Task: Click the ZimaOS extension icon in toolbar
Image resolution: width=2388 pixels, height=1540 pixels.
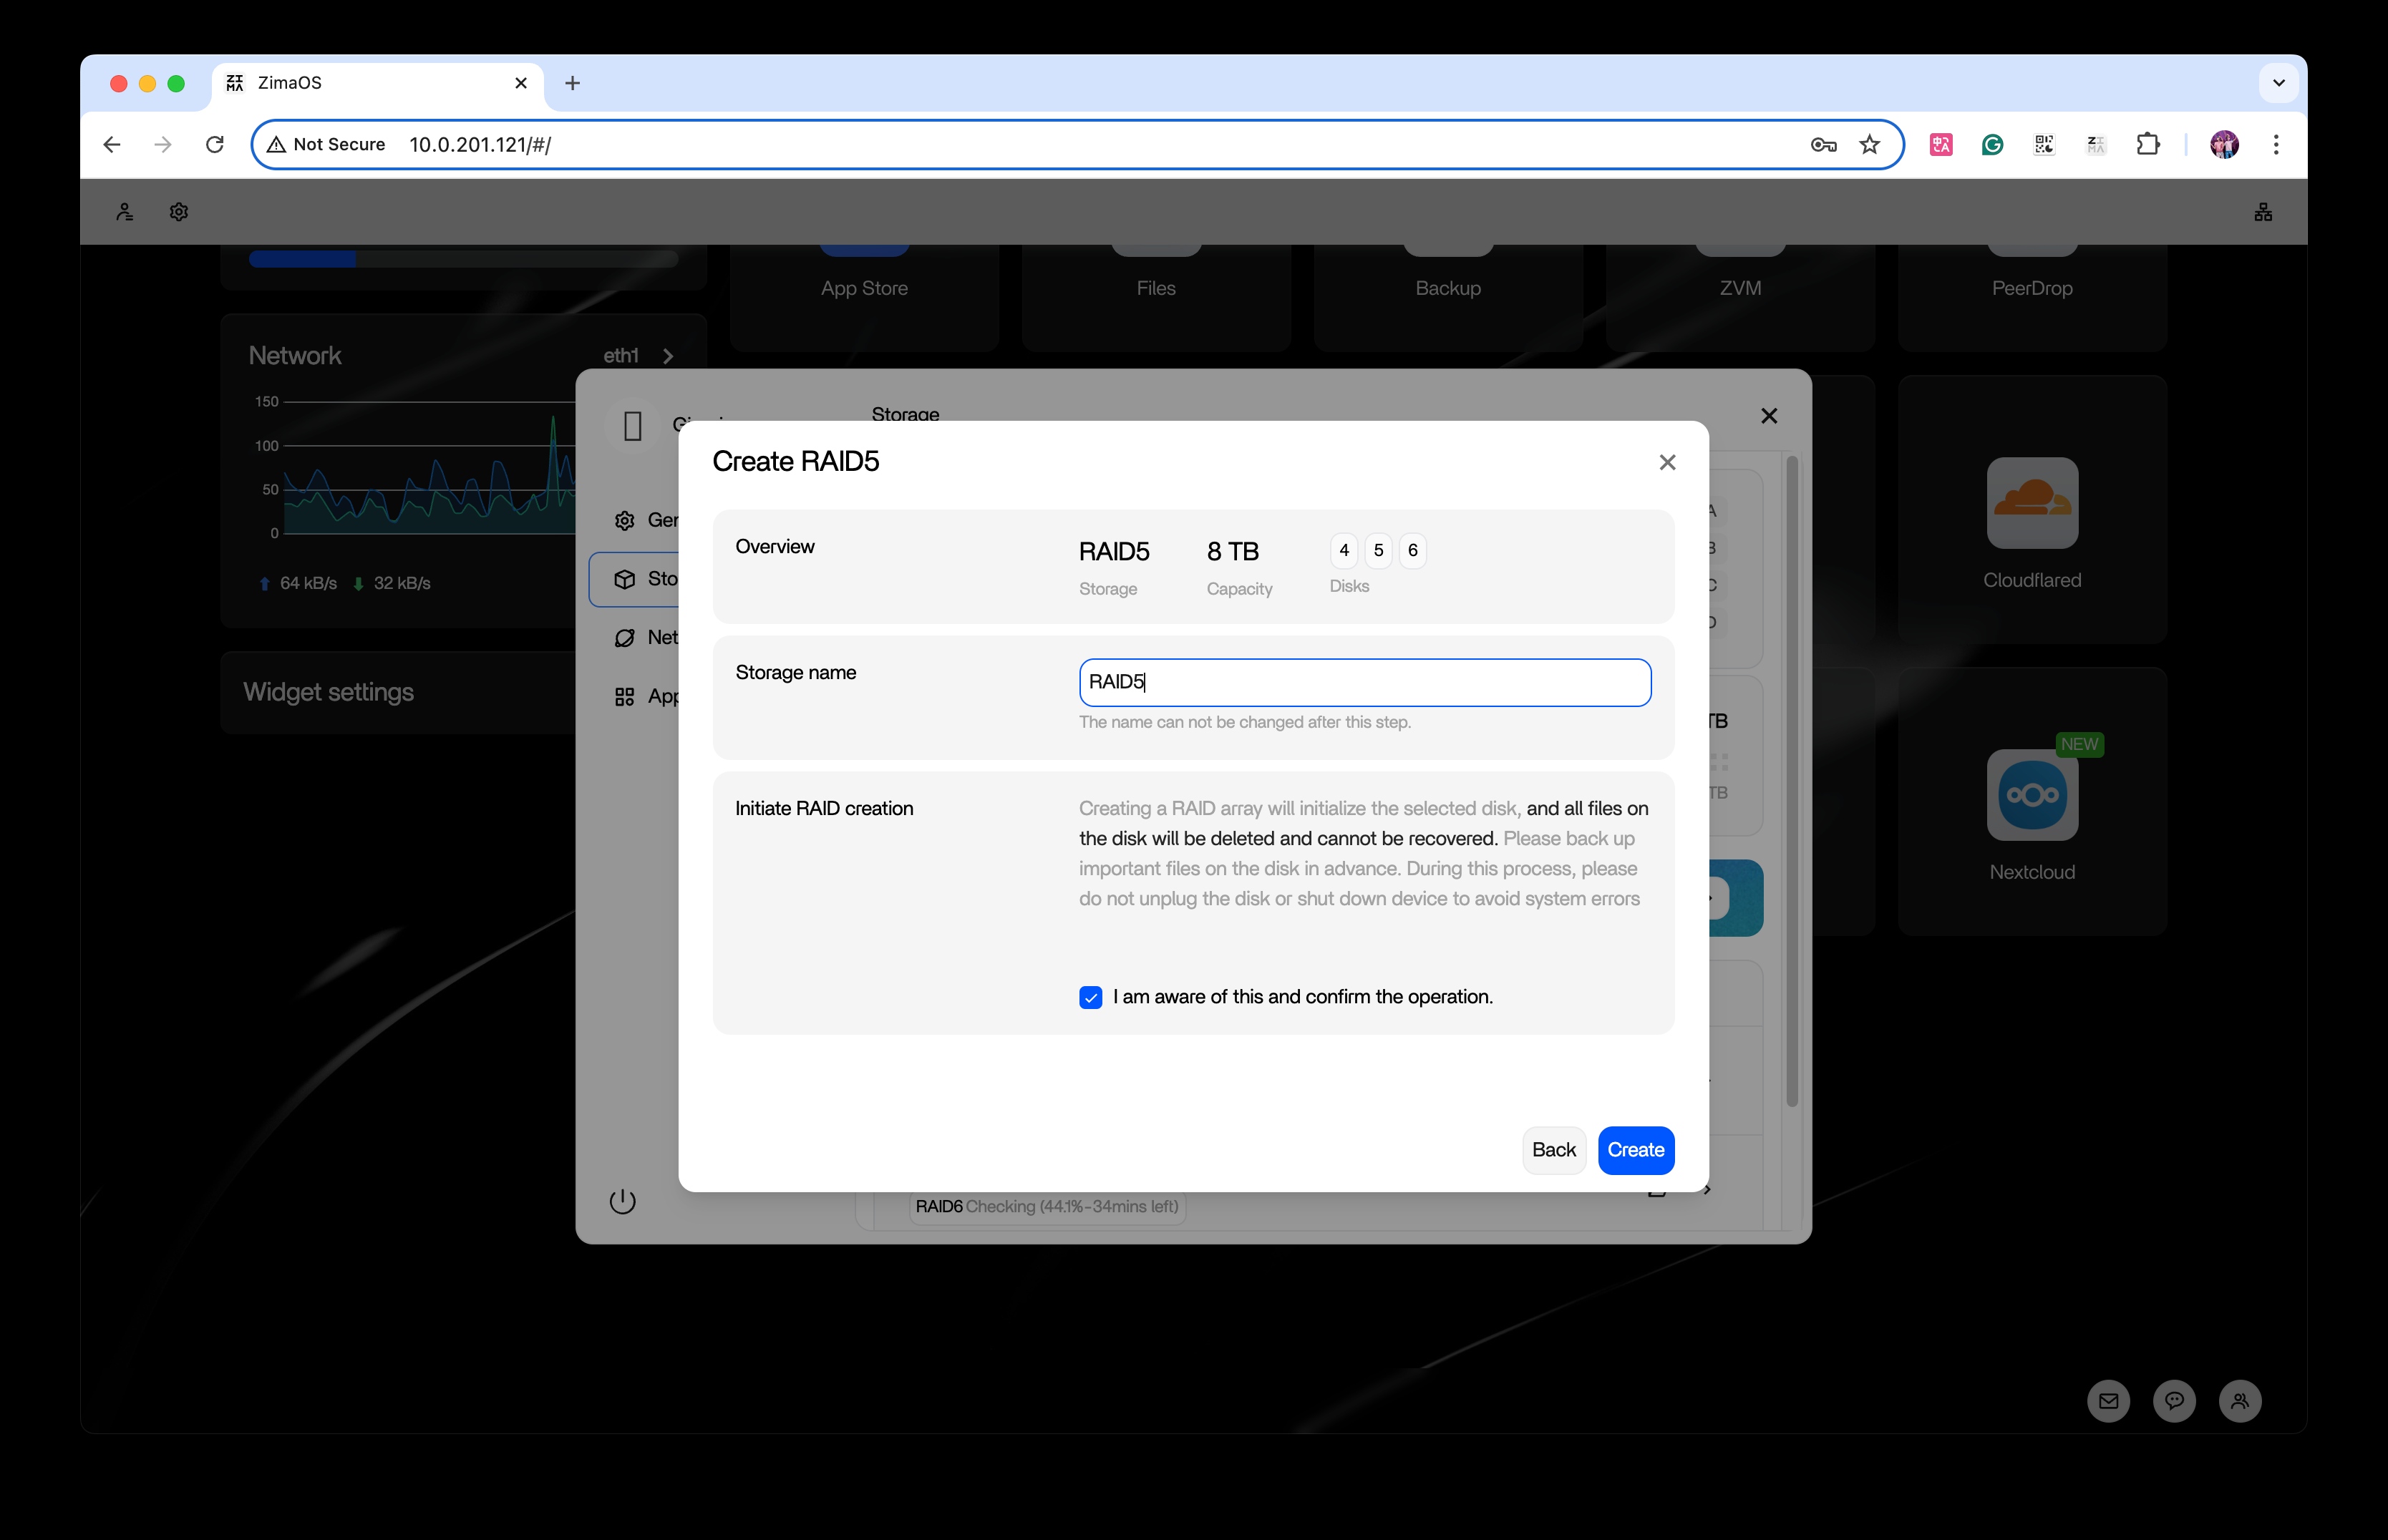Action: pyautogui.click(x=2096, y=144)
